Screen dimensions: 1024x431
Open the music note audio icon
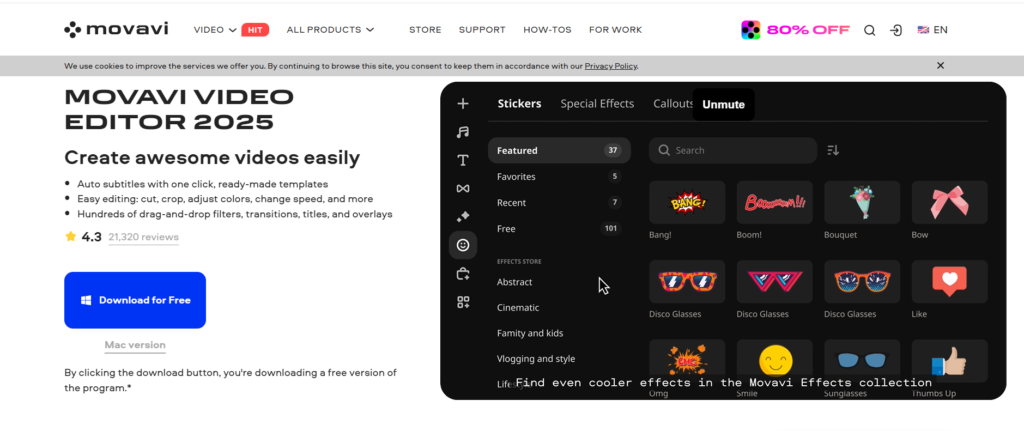pos(463,132)
